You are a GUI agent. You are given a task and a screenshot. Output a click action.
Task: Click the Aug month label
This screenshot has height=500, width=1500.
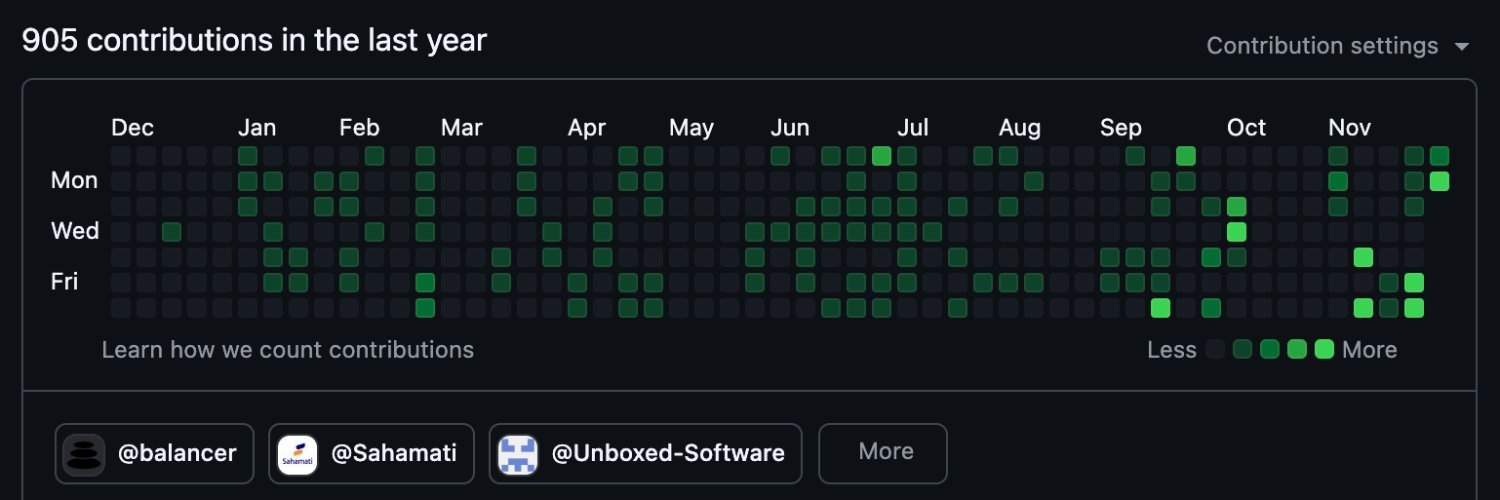pyautogui.click(x=1019, y=128)
